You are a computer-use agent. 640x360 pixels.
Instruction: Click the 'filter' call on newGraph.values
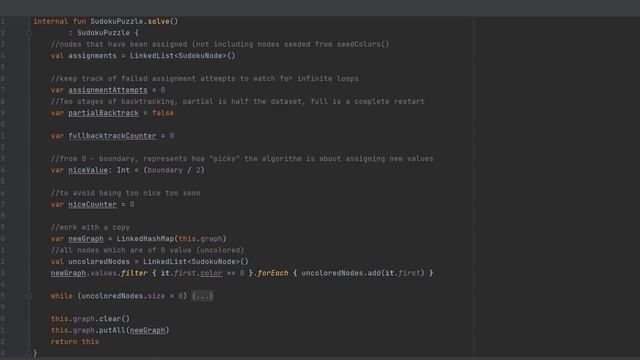click(134, 273)
